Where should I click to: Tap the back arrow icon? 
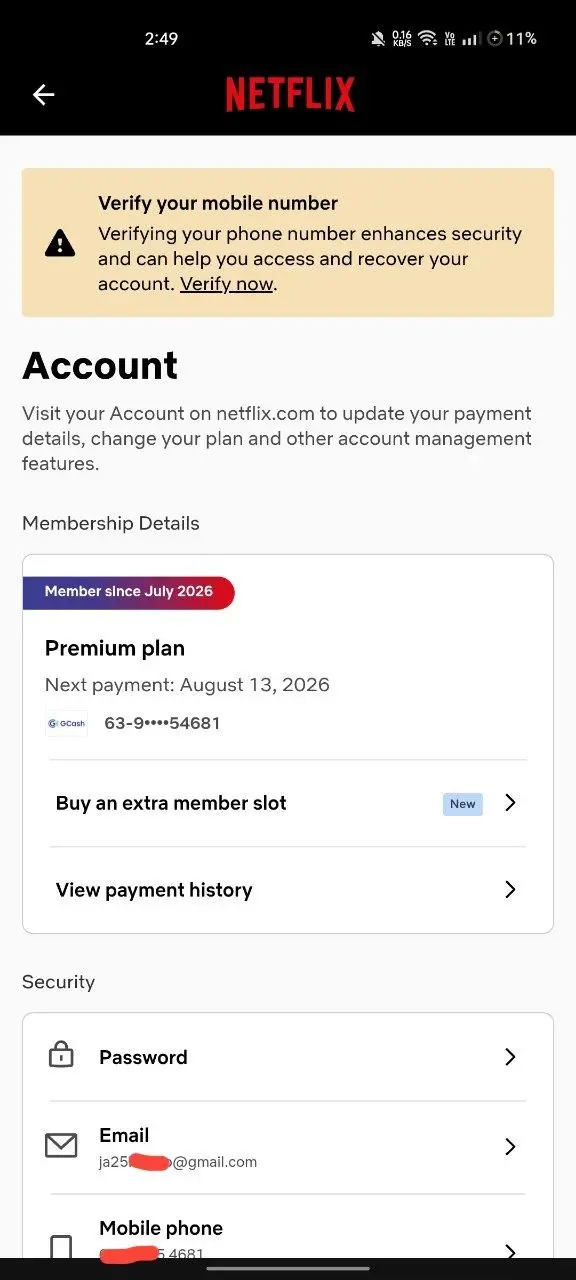click(x=43, y=95)
